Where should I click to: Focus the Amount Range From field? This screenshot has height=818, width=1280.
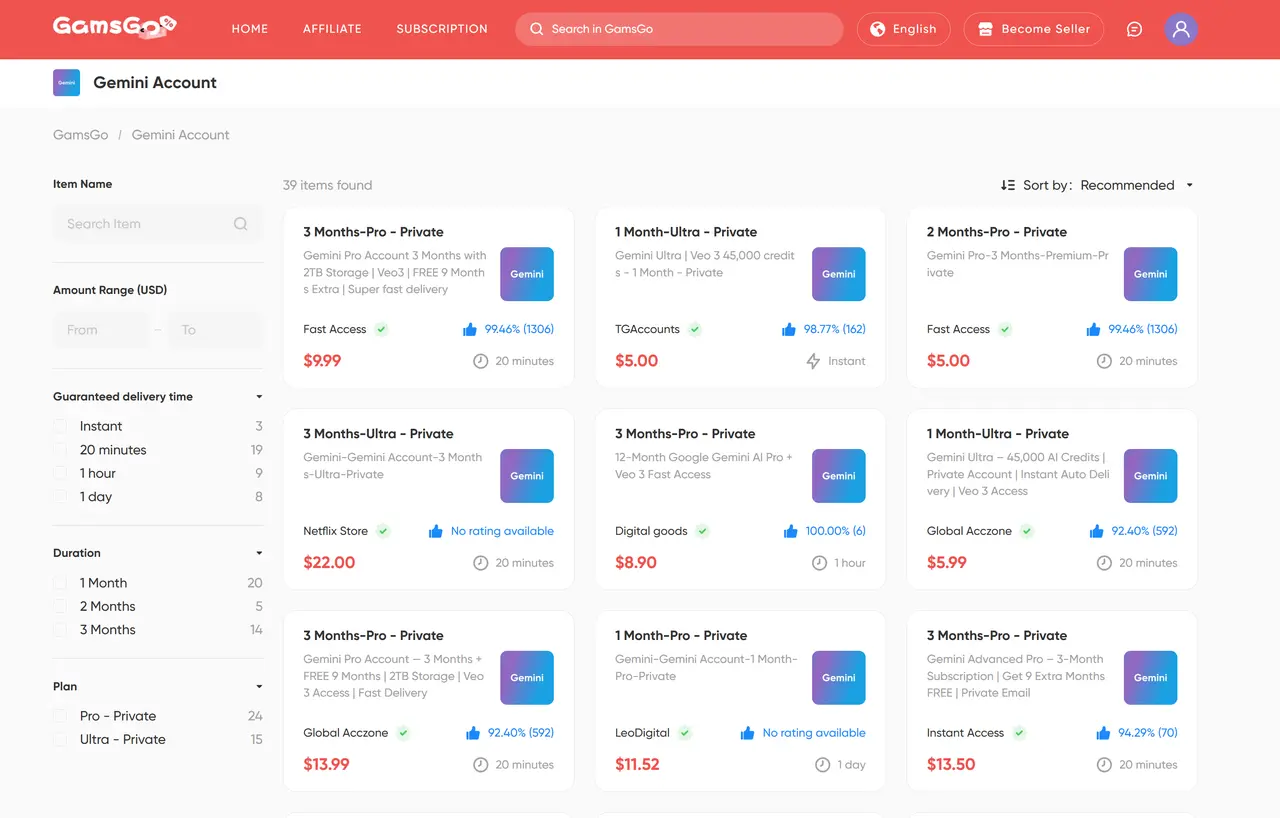tap(100, 330)
